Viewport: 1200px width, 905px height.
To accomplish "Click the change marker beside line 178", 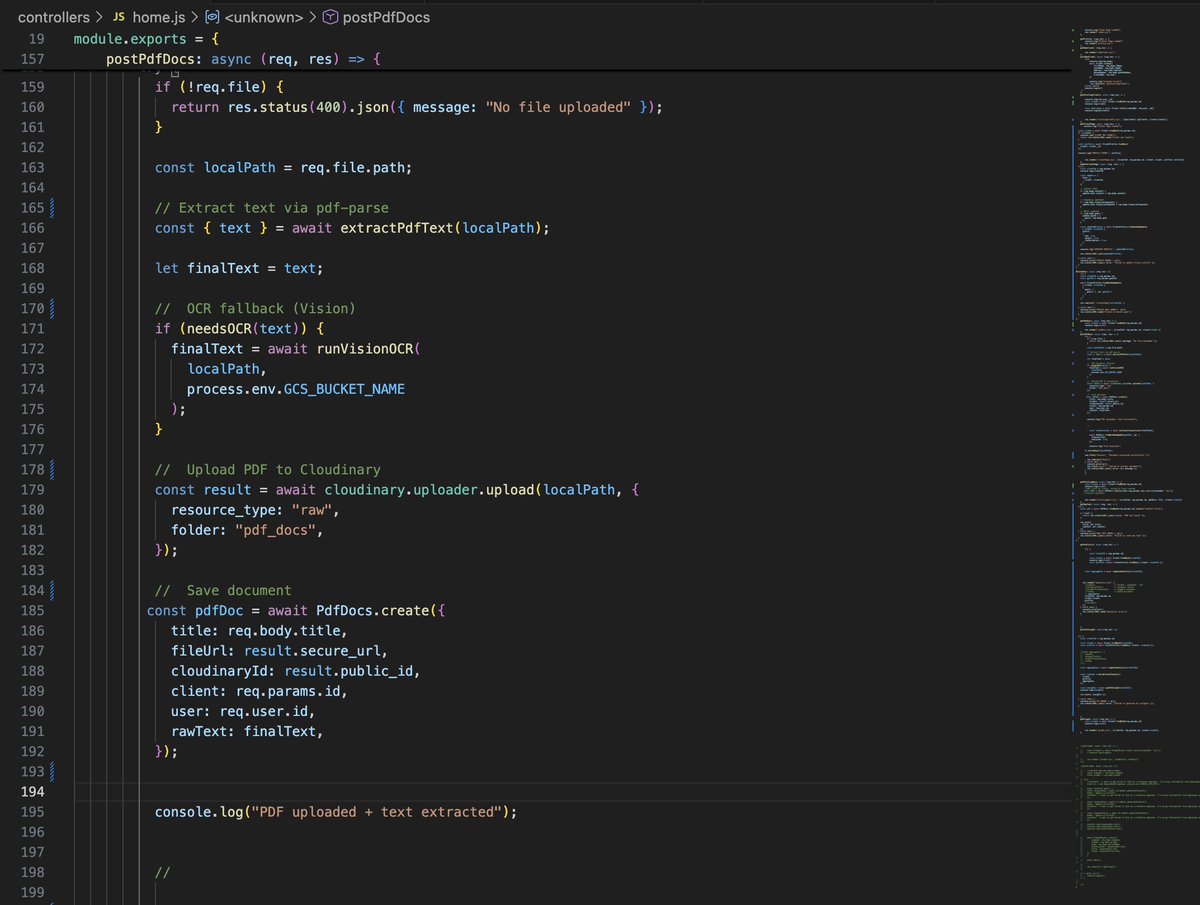I will [51, 469].
